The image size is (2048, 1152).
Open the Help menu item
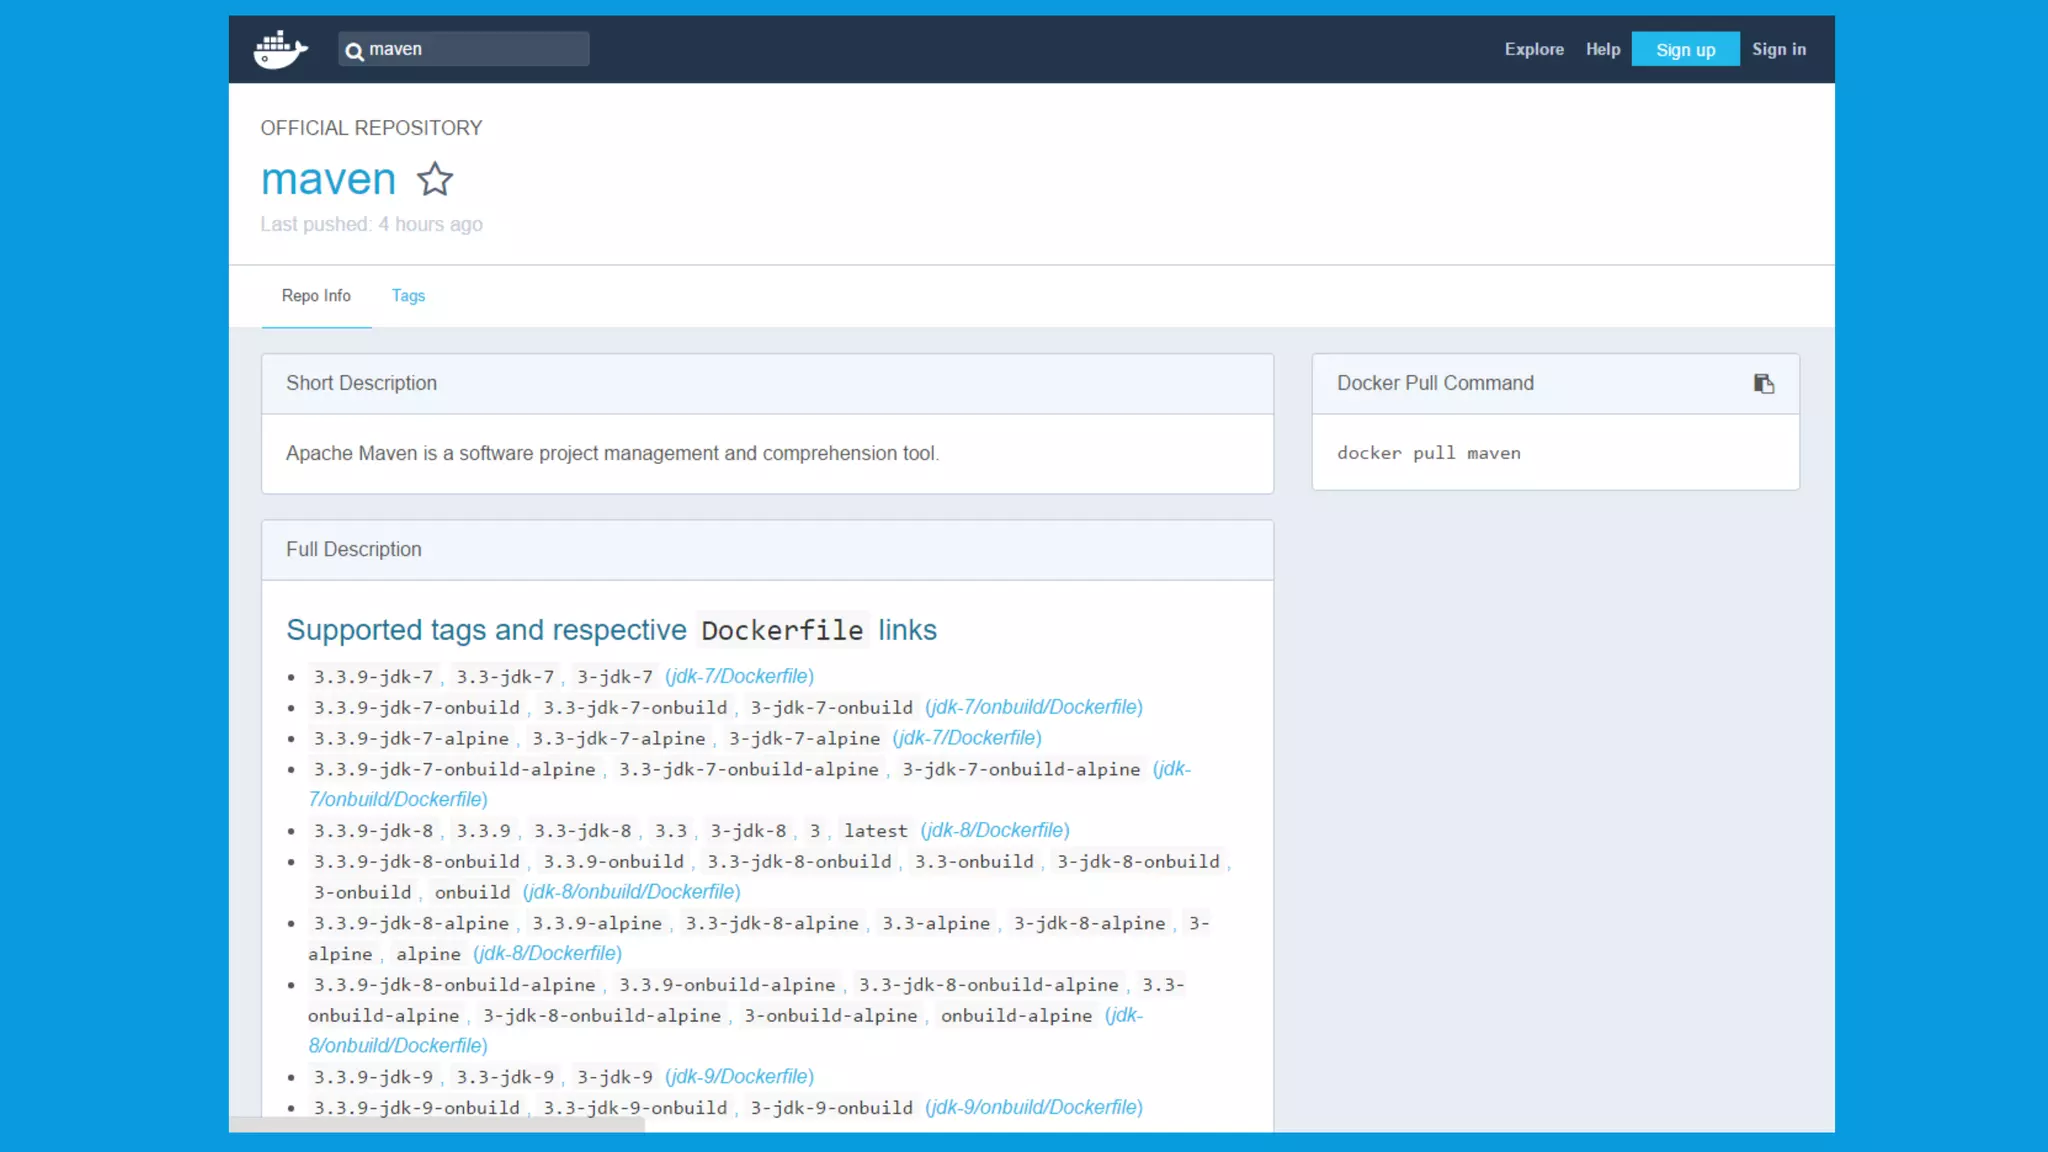coord(1602,49)
